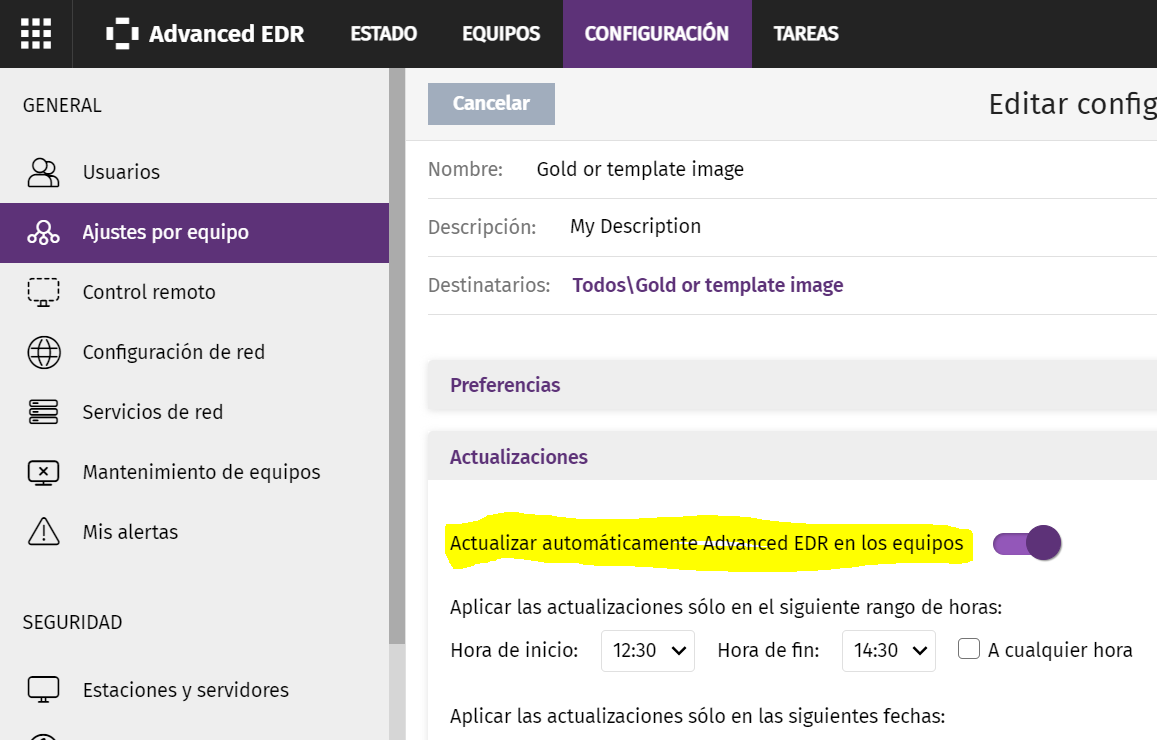
Task: Go to Mis alertas
Action: [x=194, y=532]
